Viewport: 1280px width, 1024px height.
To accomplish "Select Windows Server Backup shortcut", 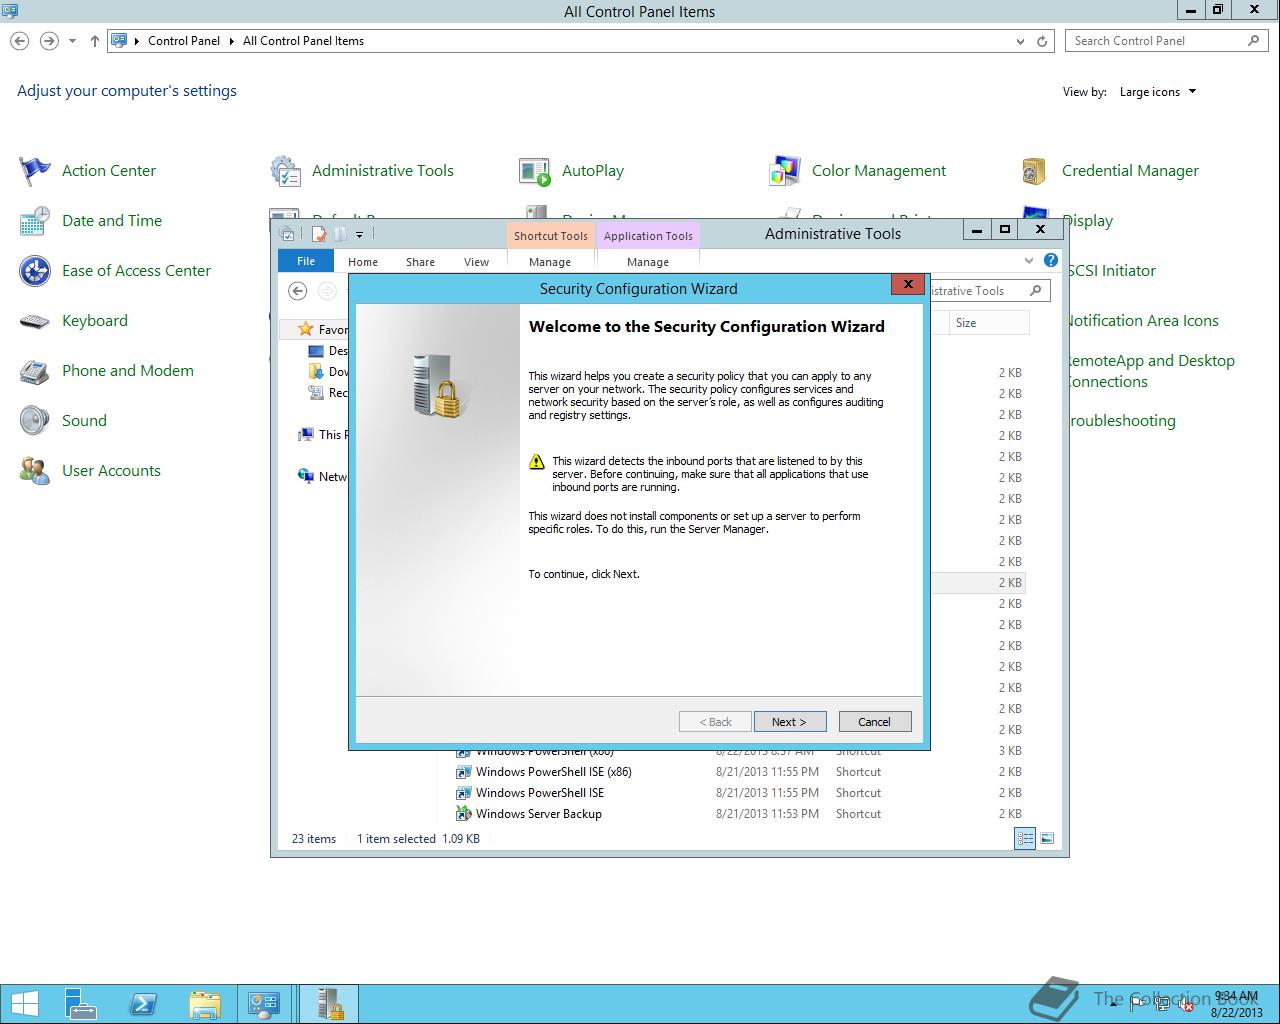I will pyautogui.click(x=538, y=814).
